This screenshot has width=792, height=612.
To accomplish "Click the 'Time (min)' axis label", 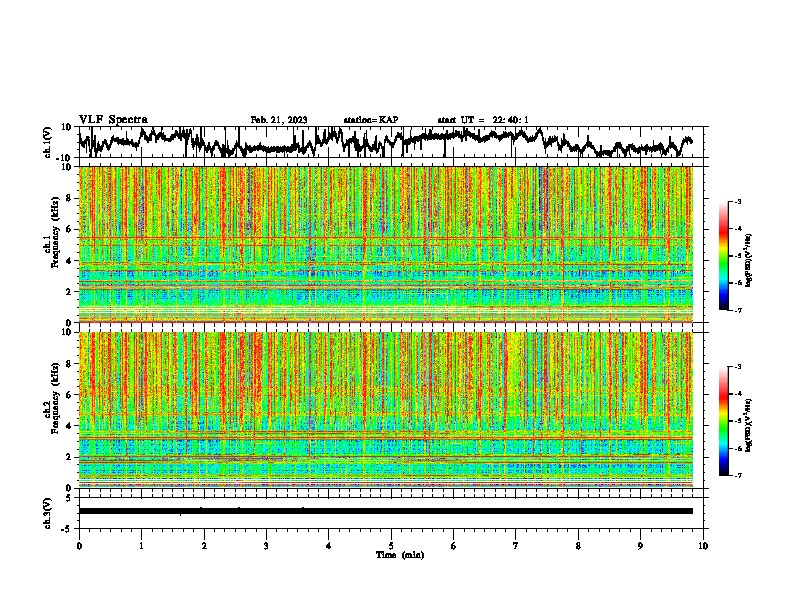I will click(400, 555).
